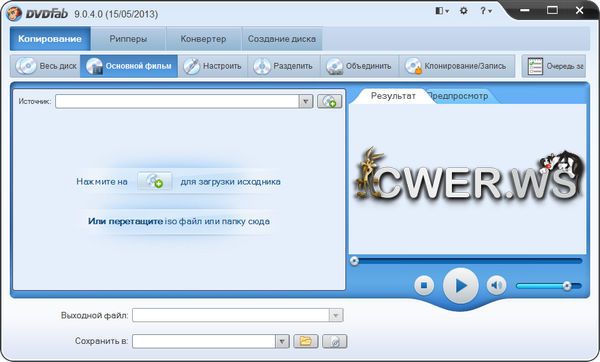The width and height of the screenshot is (600, 362).
Task: Open the Конвертер tab
Action: coord(203,39)
